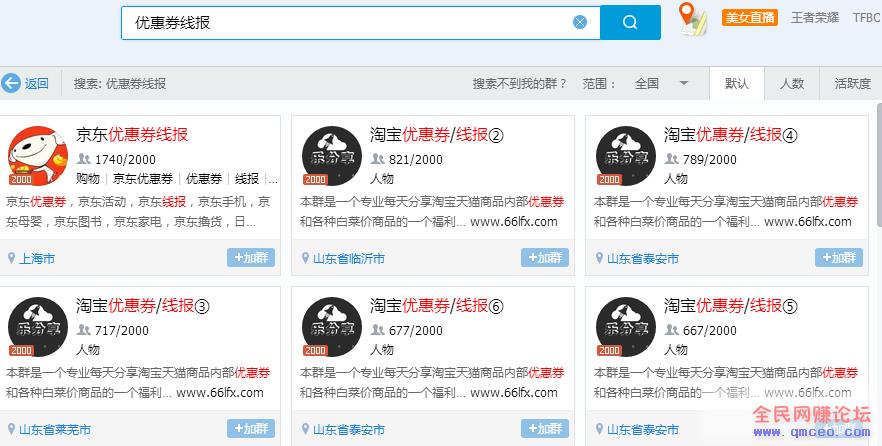This screenshot has width=882, height=446.
Task: Open the TFBC hot search link
Action: pos(866,17)
